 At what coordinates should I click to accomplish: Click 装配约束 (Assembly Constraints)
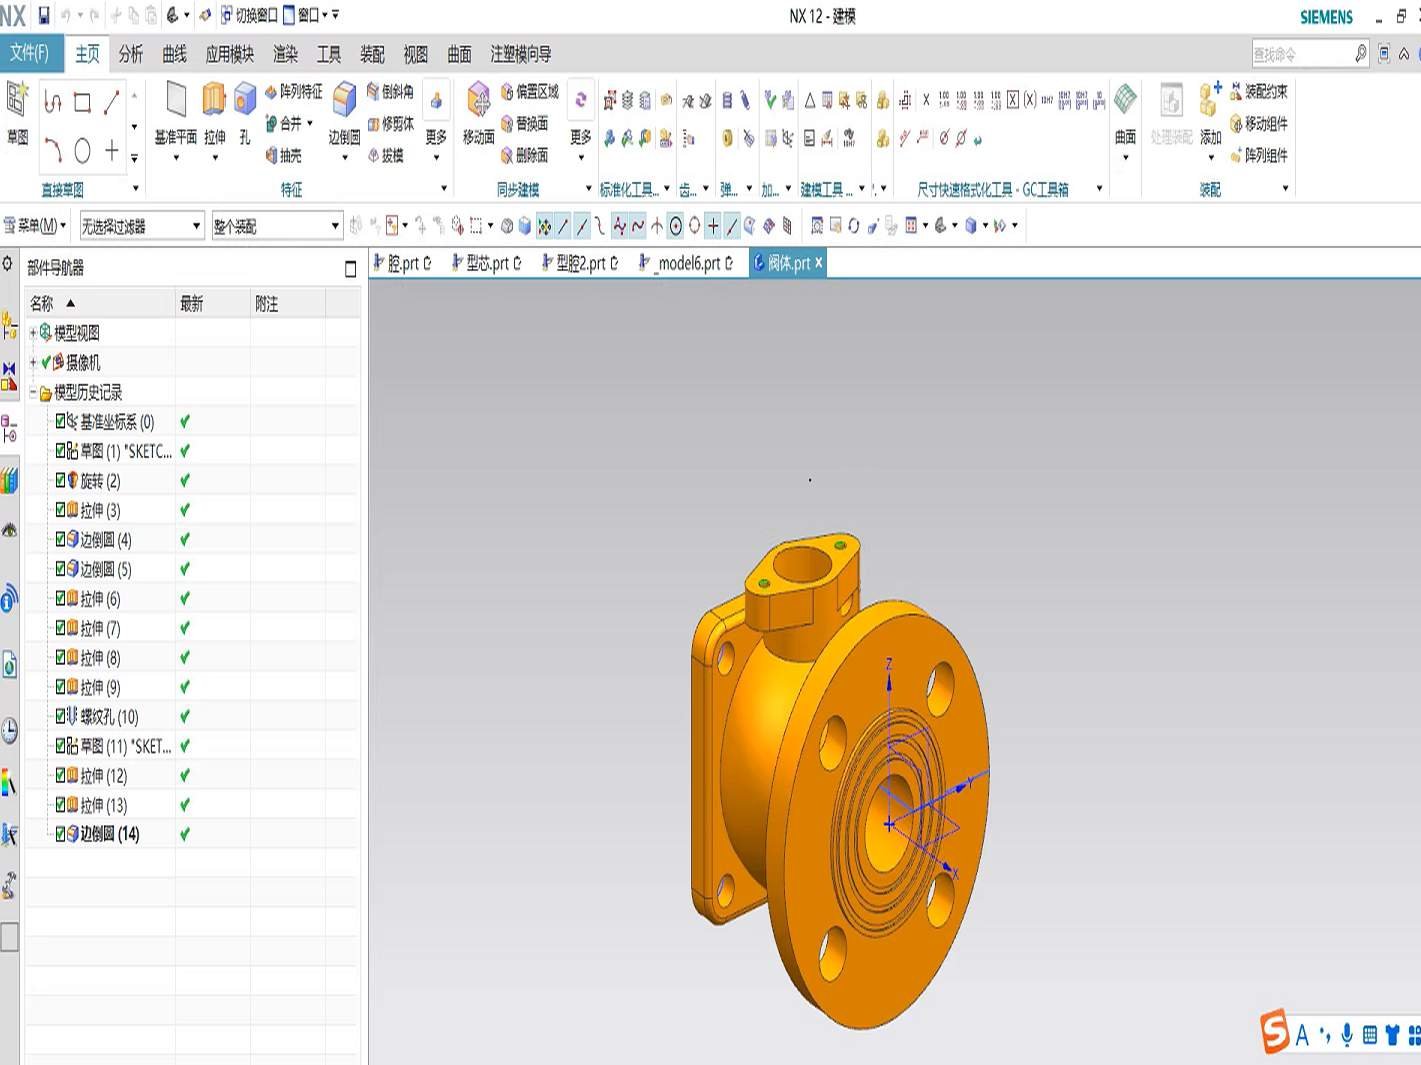[1259, 92]
